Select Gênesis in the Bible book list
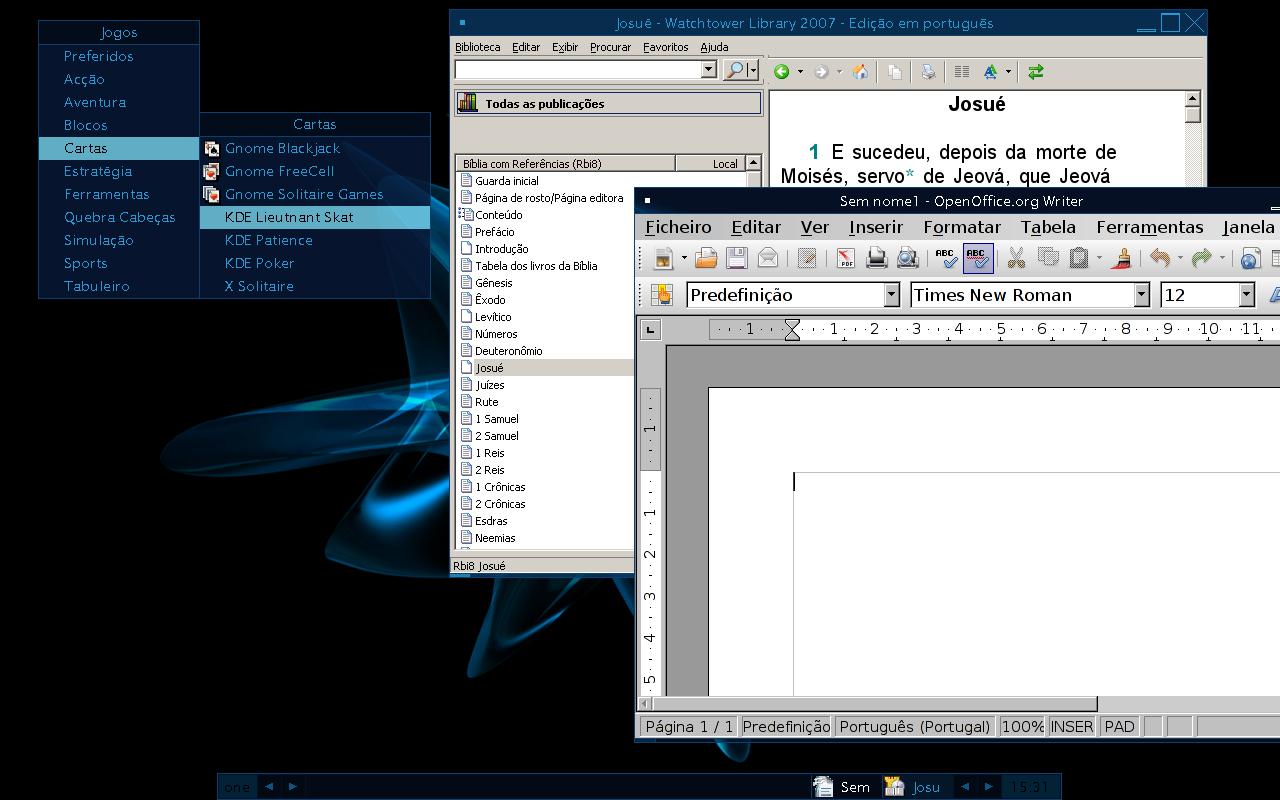 494,283
